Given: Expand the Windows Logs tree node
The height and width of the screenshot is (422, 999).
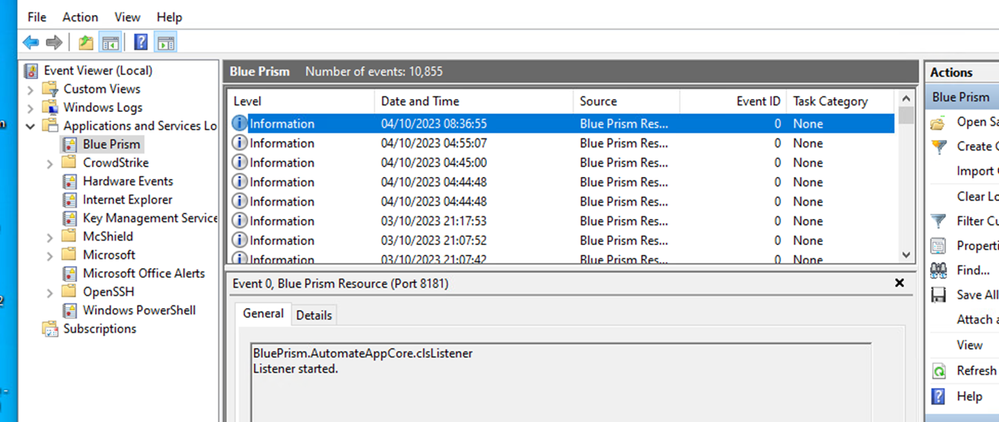Looking at the screenshot, I should pyautogui.click(x=30, y=107).
